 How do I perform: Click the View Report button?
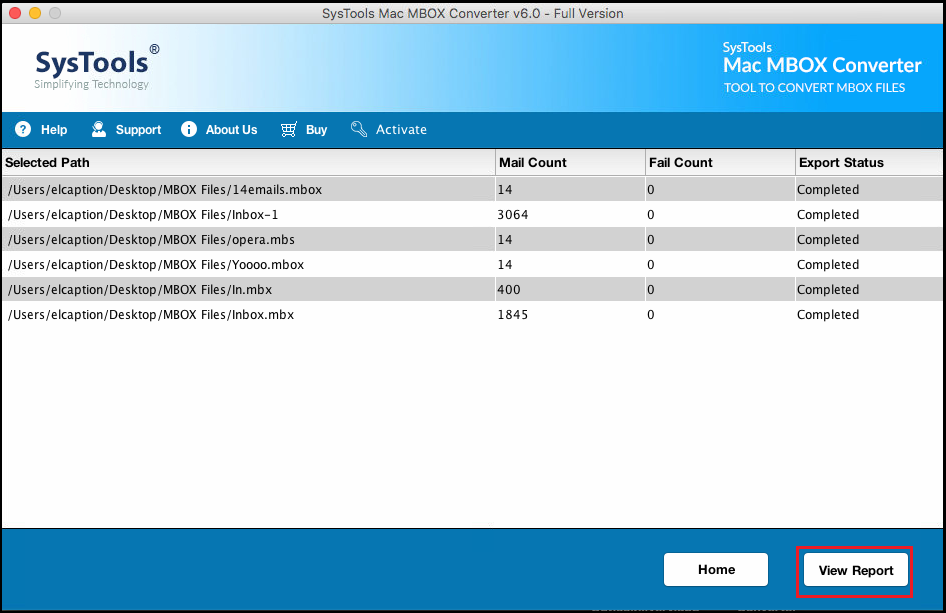click(x=856, y=570)
